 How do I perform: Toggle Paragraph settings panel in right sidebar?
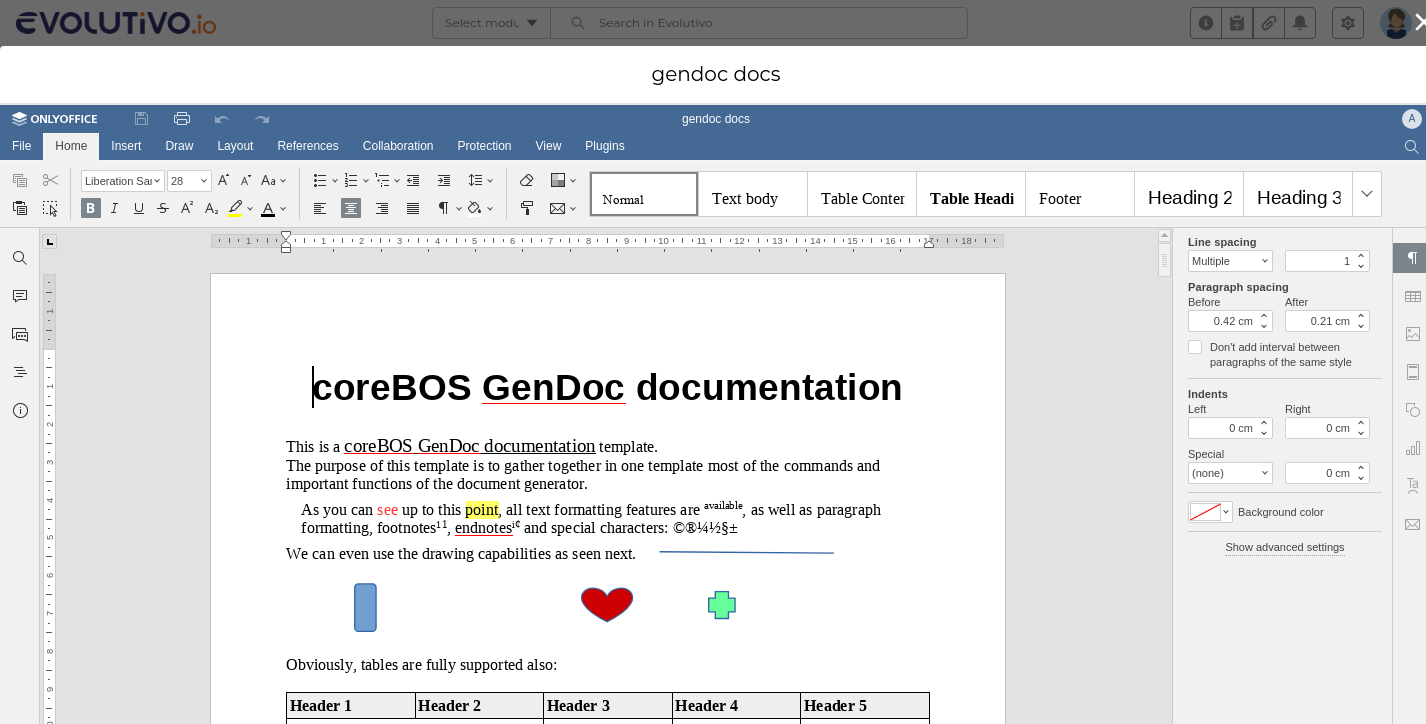point(1412,258)
